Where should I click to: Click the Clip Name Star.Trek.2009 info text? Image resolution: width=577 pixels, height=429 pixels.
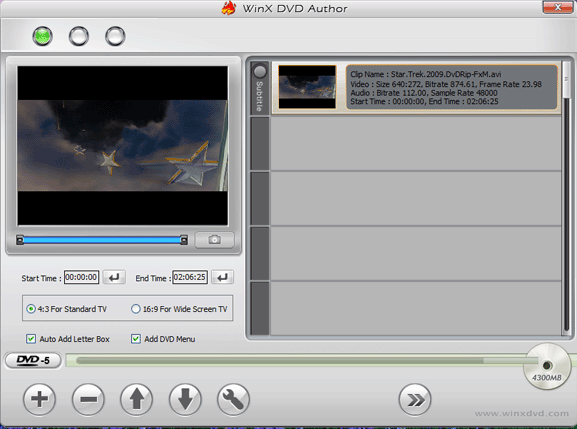tap(425, 74)
